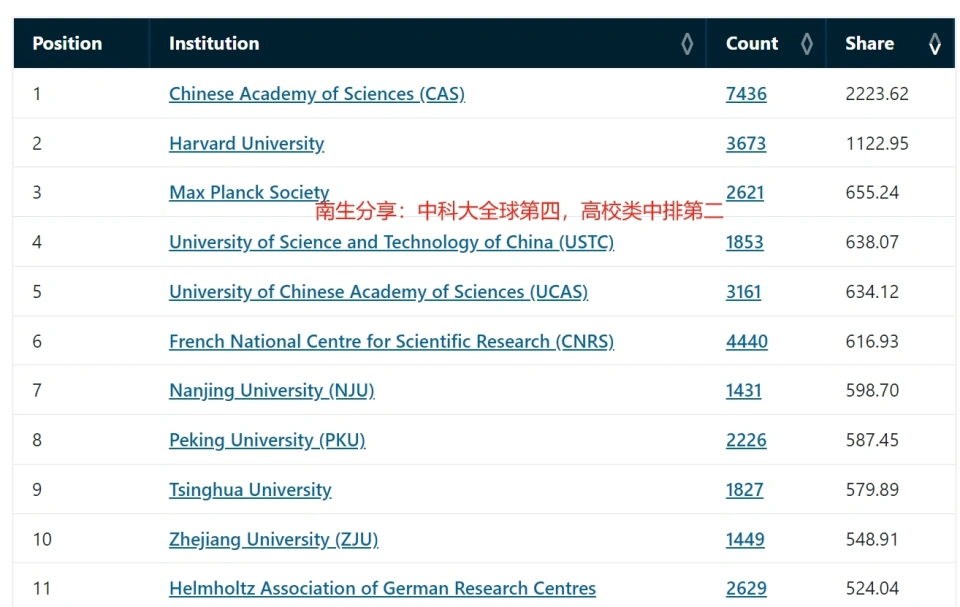
Task: Sort table by Count column arrows
Action: point(807,43)
